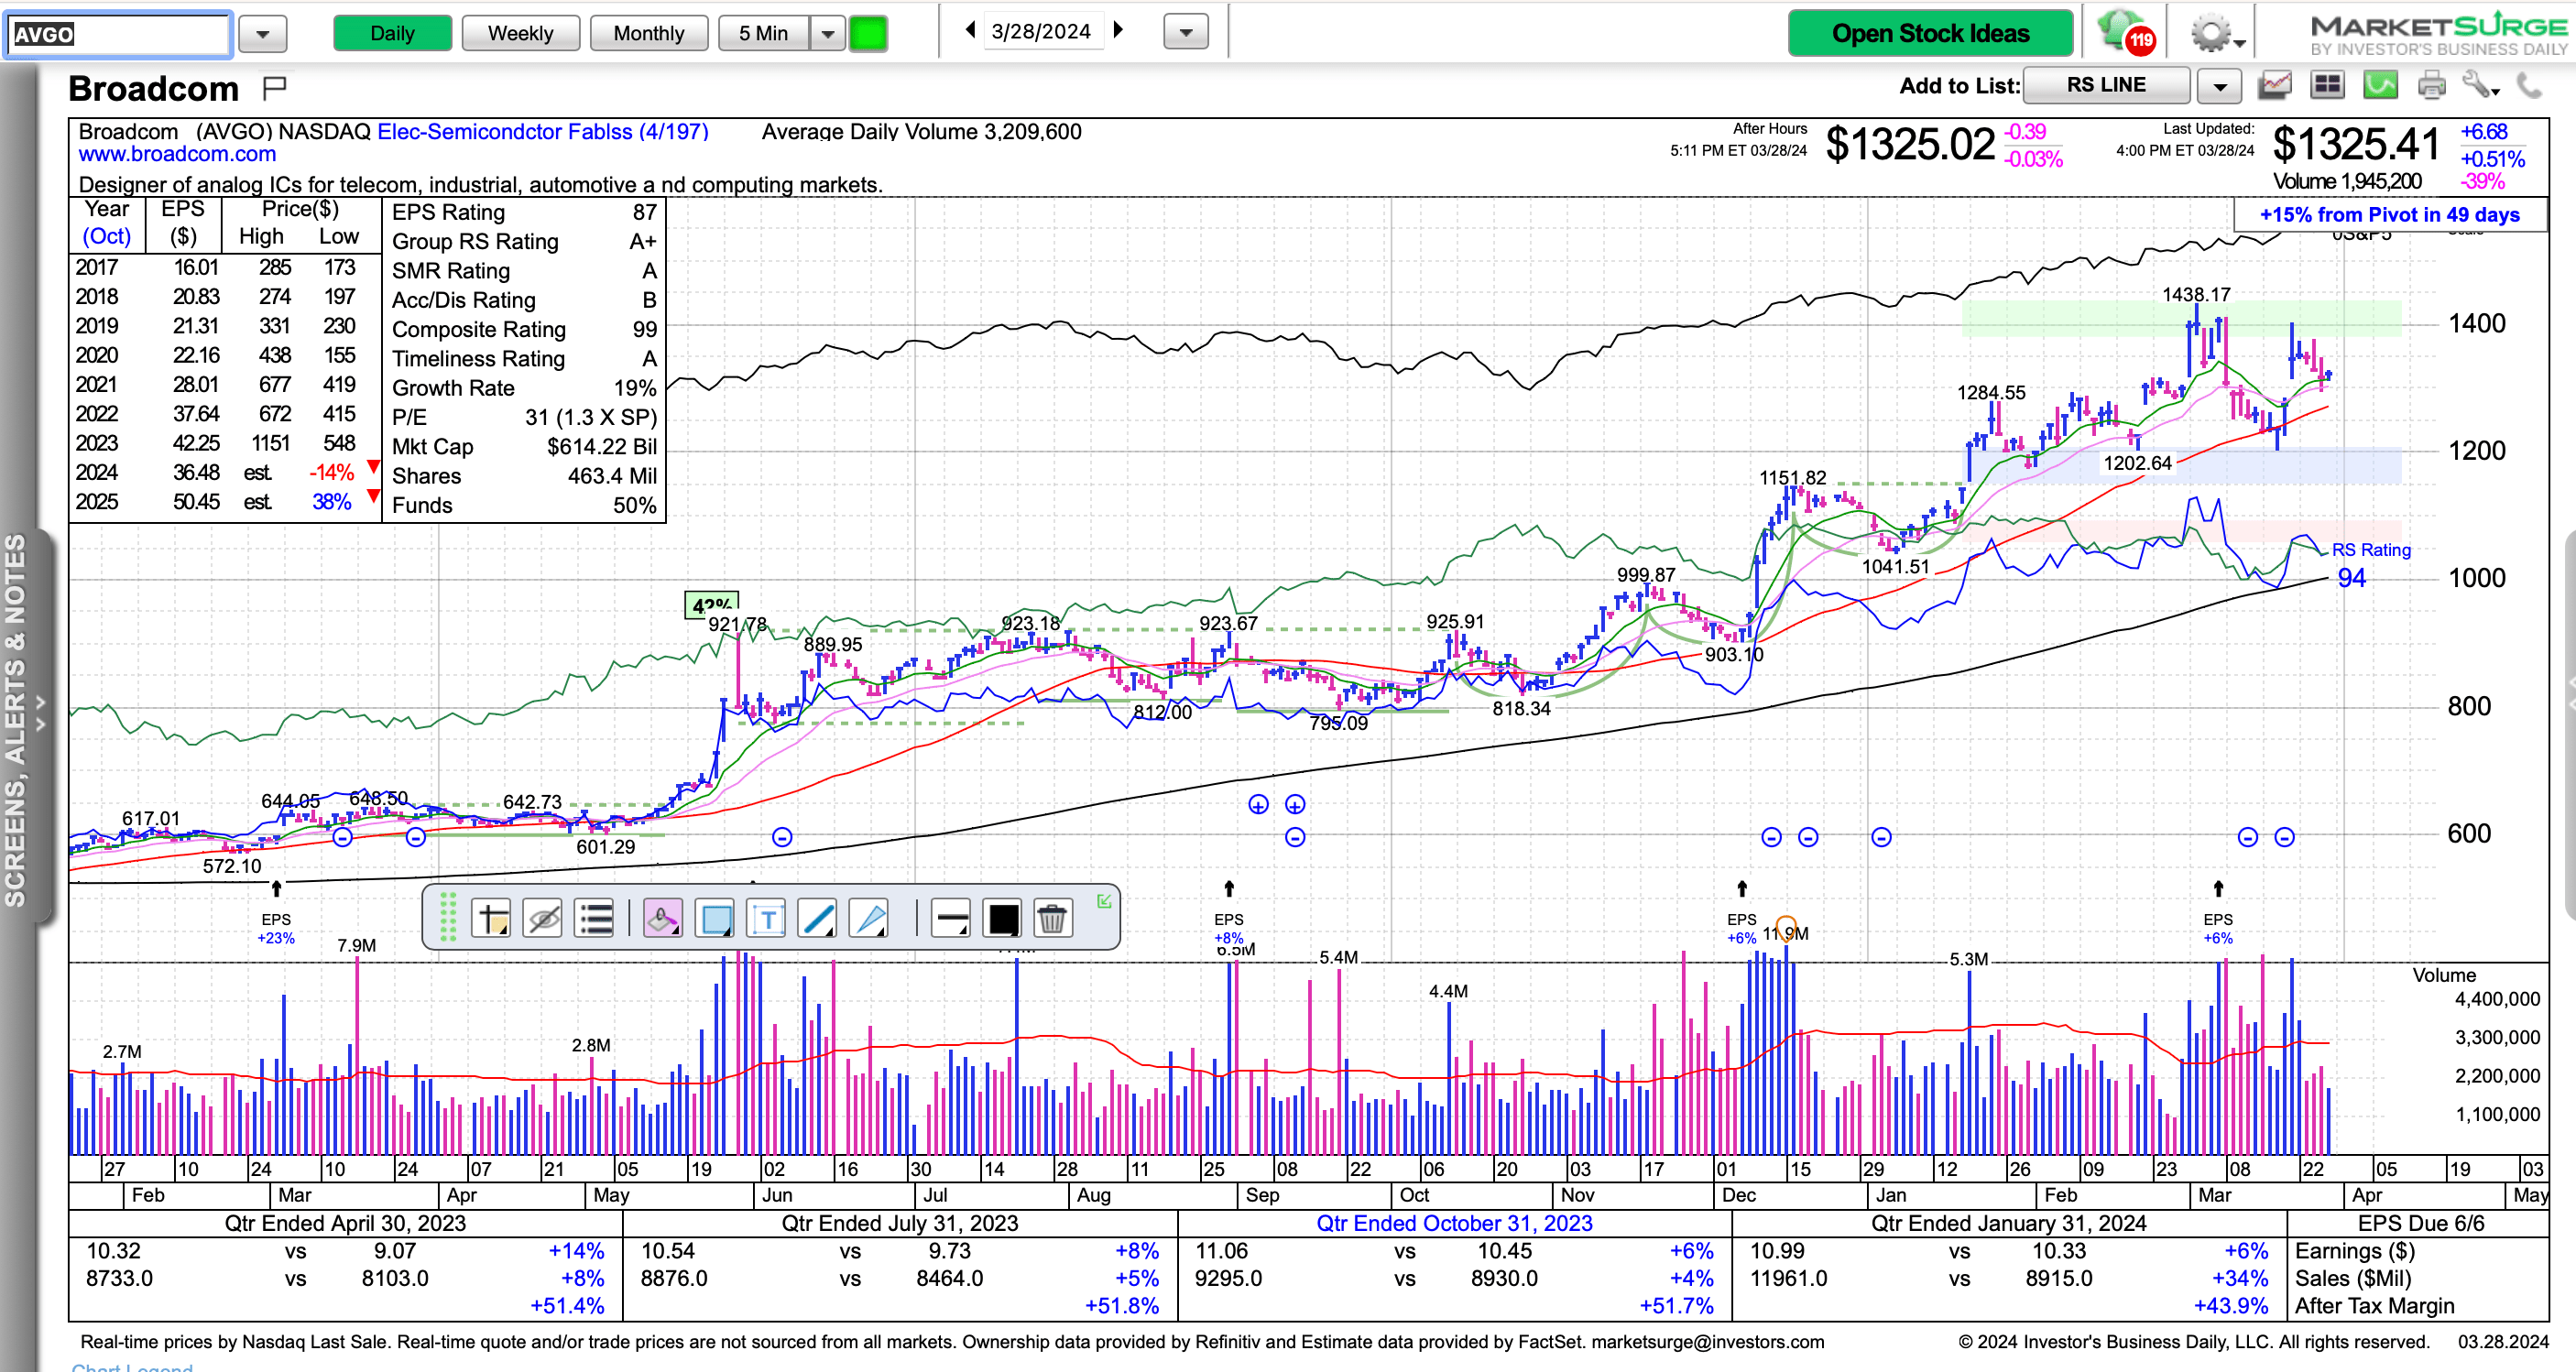Switch to the Monthly chart tab
The height and width of the screenshot is (1372, 2576).
(x=648, y=33)
